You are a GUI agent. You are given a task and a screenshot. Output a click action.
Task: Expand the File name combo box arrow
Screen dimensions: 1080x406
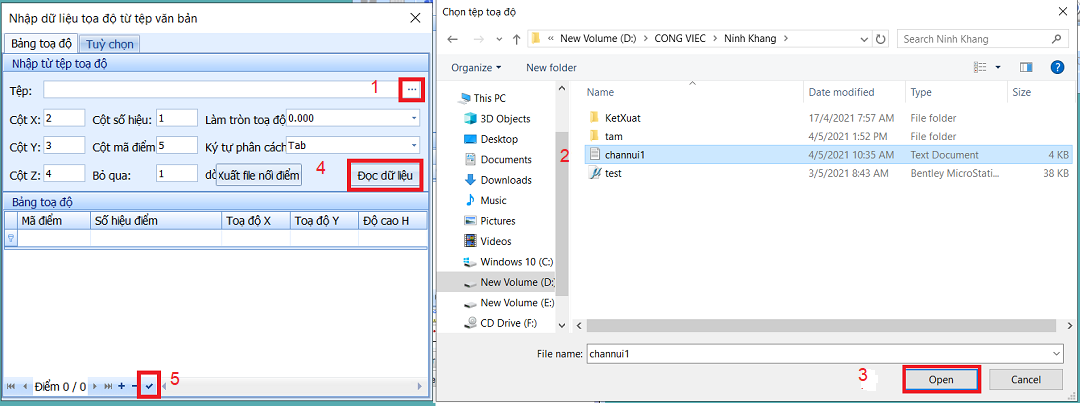(x=1056, y=353)
